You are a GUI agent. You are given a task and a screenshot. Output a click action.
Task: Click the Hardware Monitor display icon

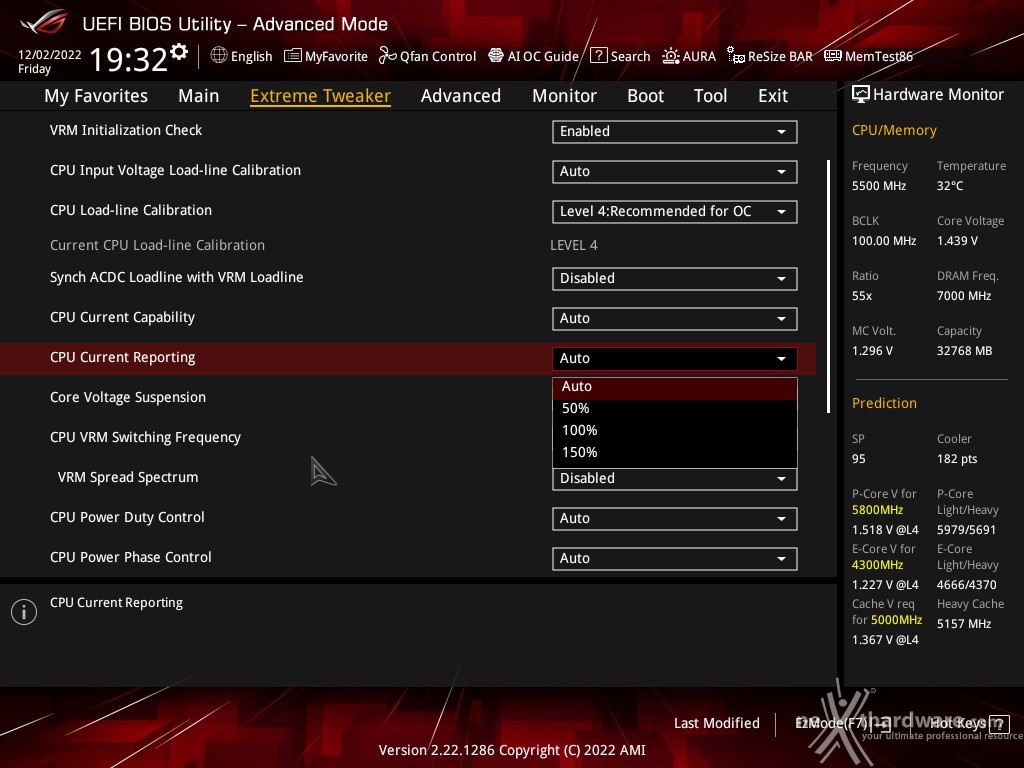[861, 95]
